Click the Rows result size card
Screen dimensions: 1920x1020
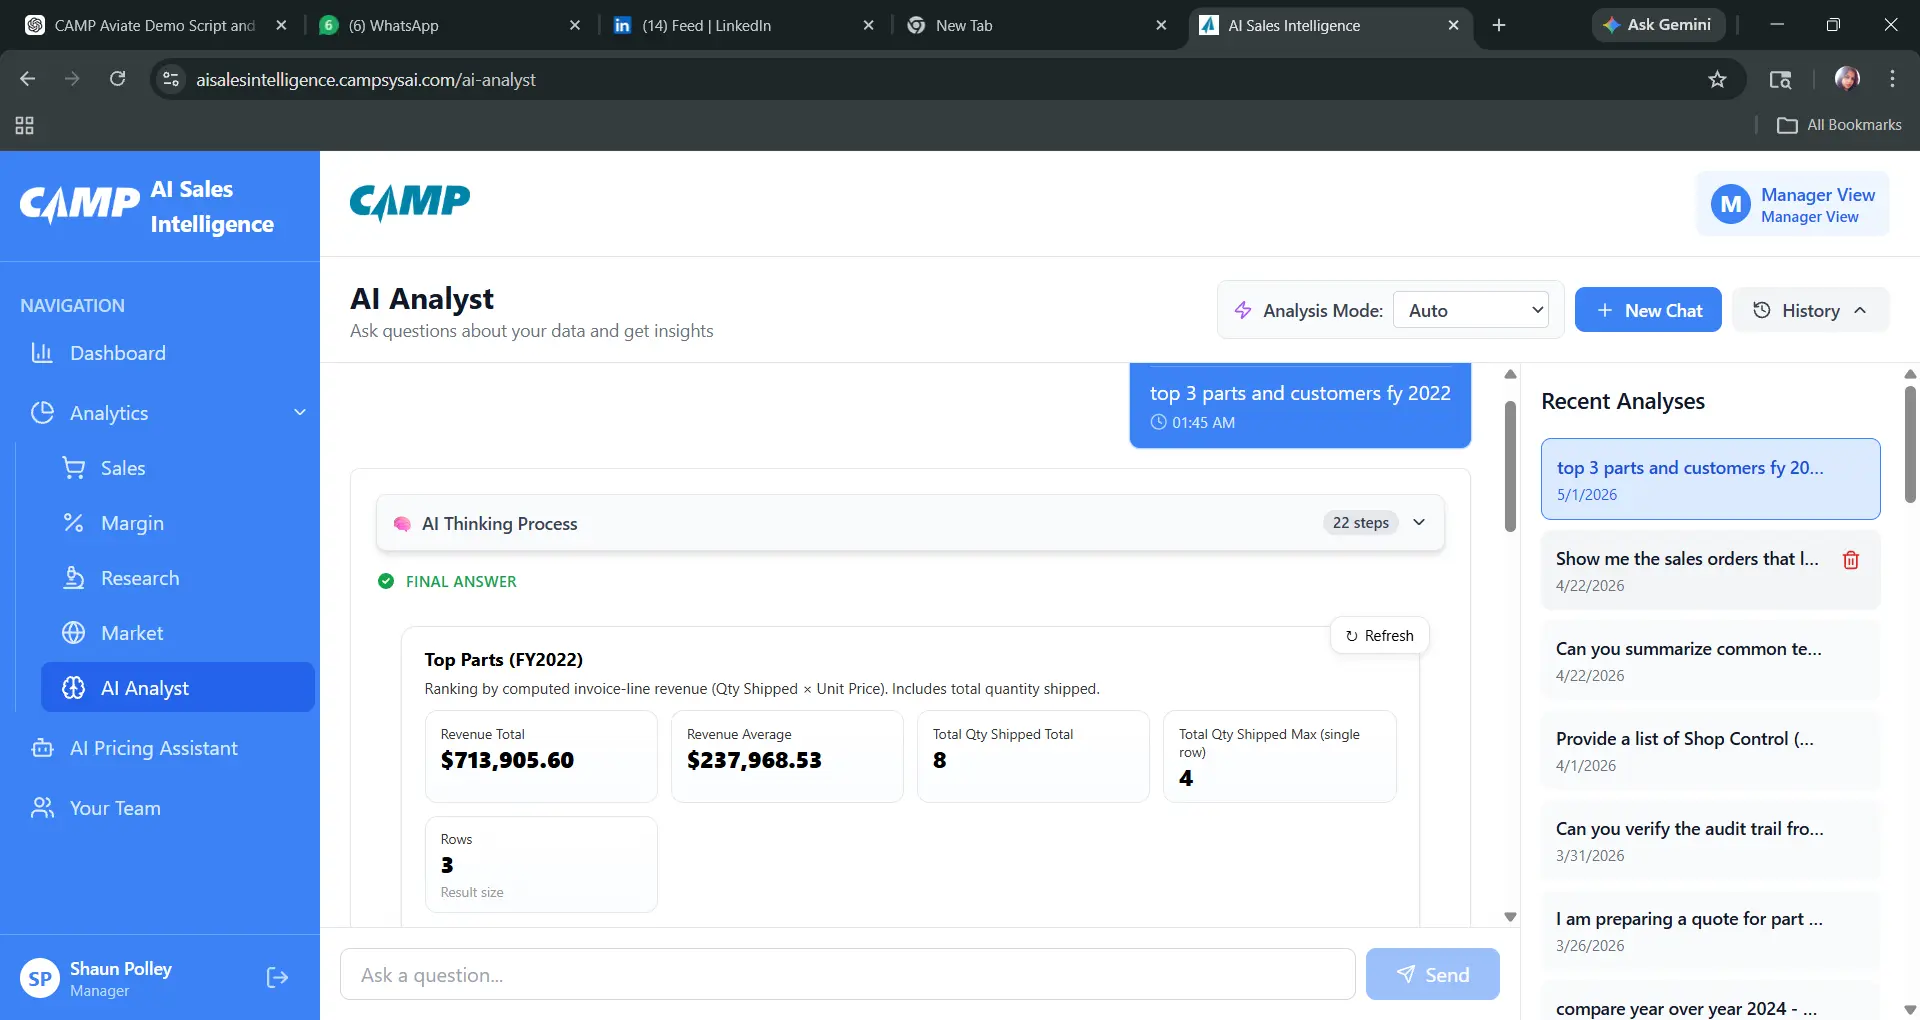click(541, 864)
